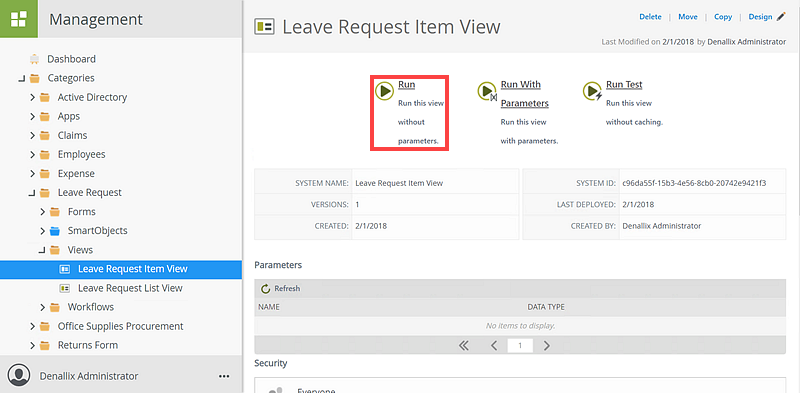Click the Leave Request Item View icon in tree
This screenshot has height=393, width=800.
[65, 269]
